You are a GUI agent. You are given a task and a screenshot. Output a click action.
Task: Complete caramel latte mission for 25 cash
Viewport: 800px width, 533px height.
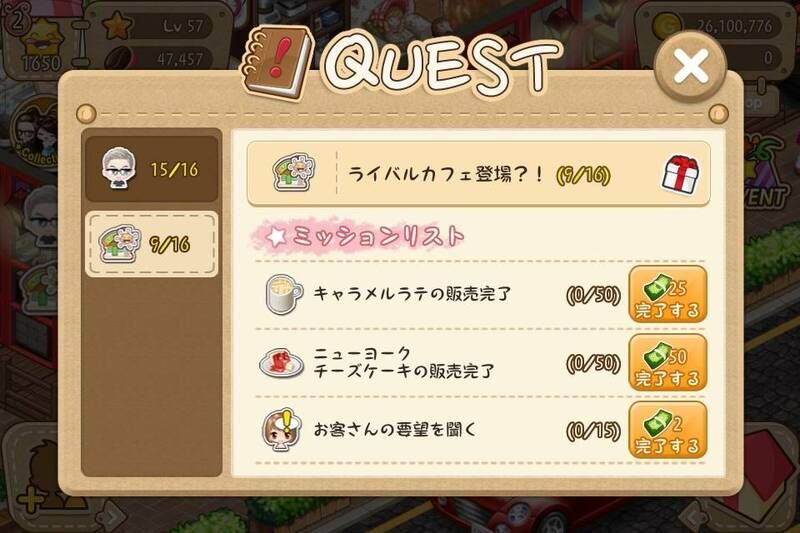[x=667, y=294]
